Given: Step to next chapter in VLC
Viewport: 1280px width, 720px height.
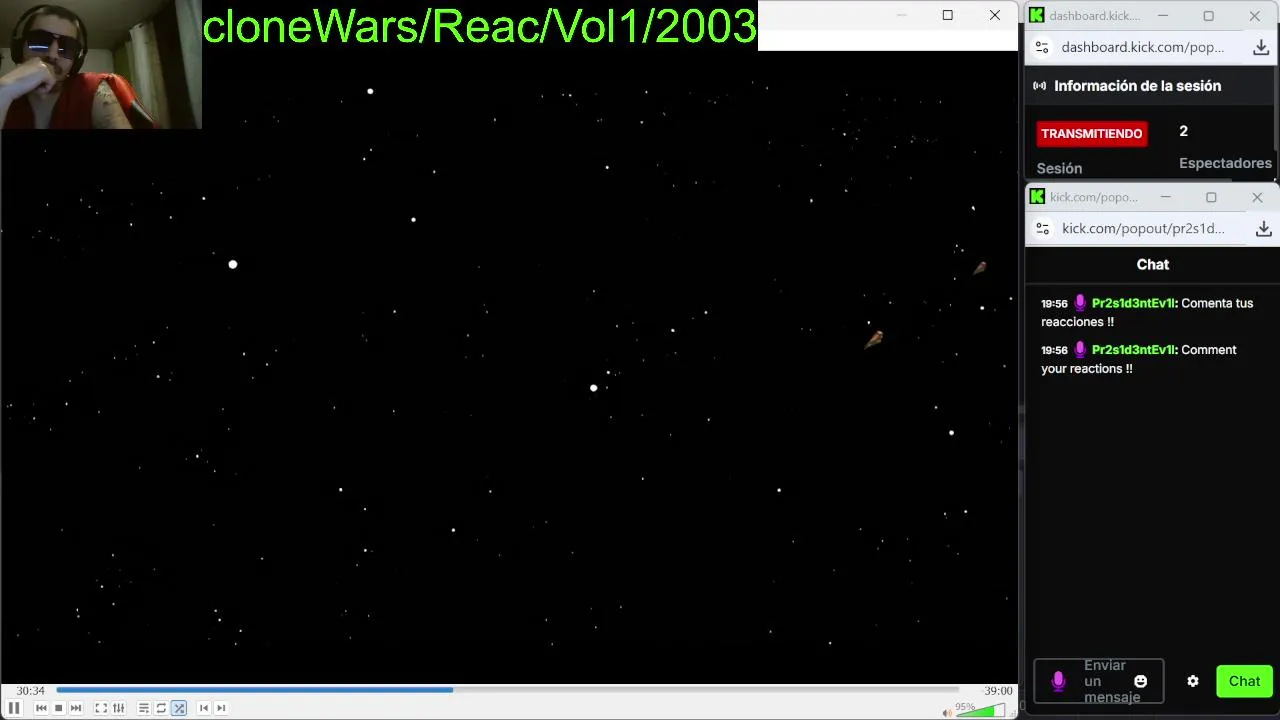Looking at the screenshot, I should [222, 708].
